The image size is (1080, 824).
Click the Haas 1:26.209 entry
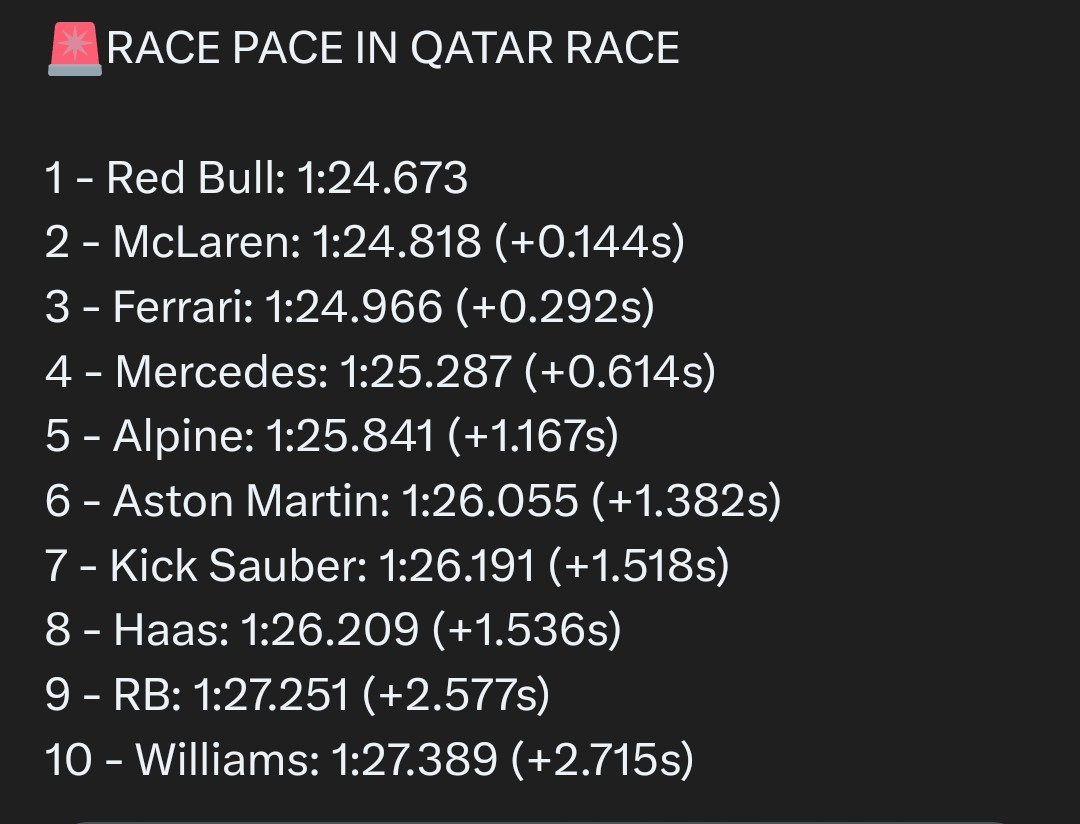pyautogui.click(x=333, y=630)
